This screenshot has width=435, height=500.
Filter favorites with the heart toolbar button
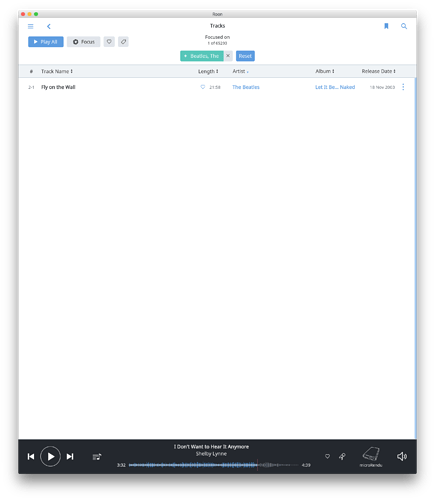pos(109,42)
